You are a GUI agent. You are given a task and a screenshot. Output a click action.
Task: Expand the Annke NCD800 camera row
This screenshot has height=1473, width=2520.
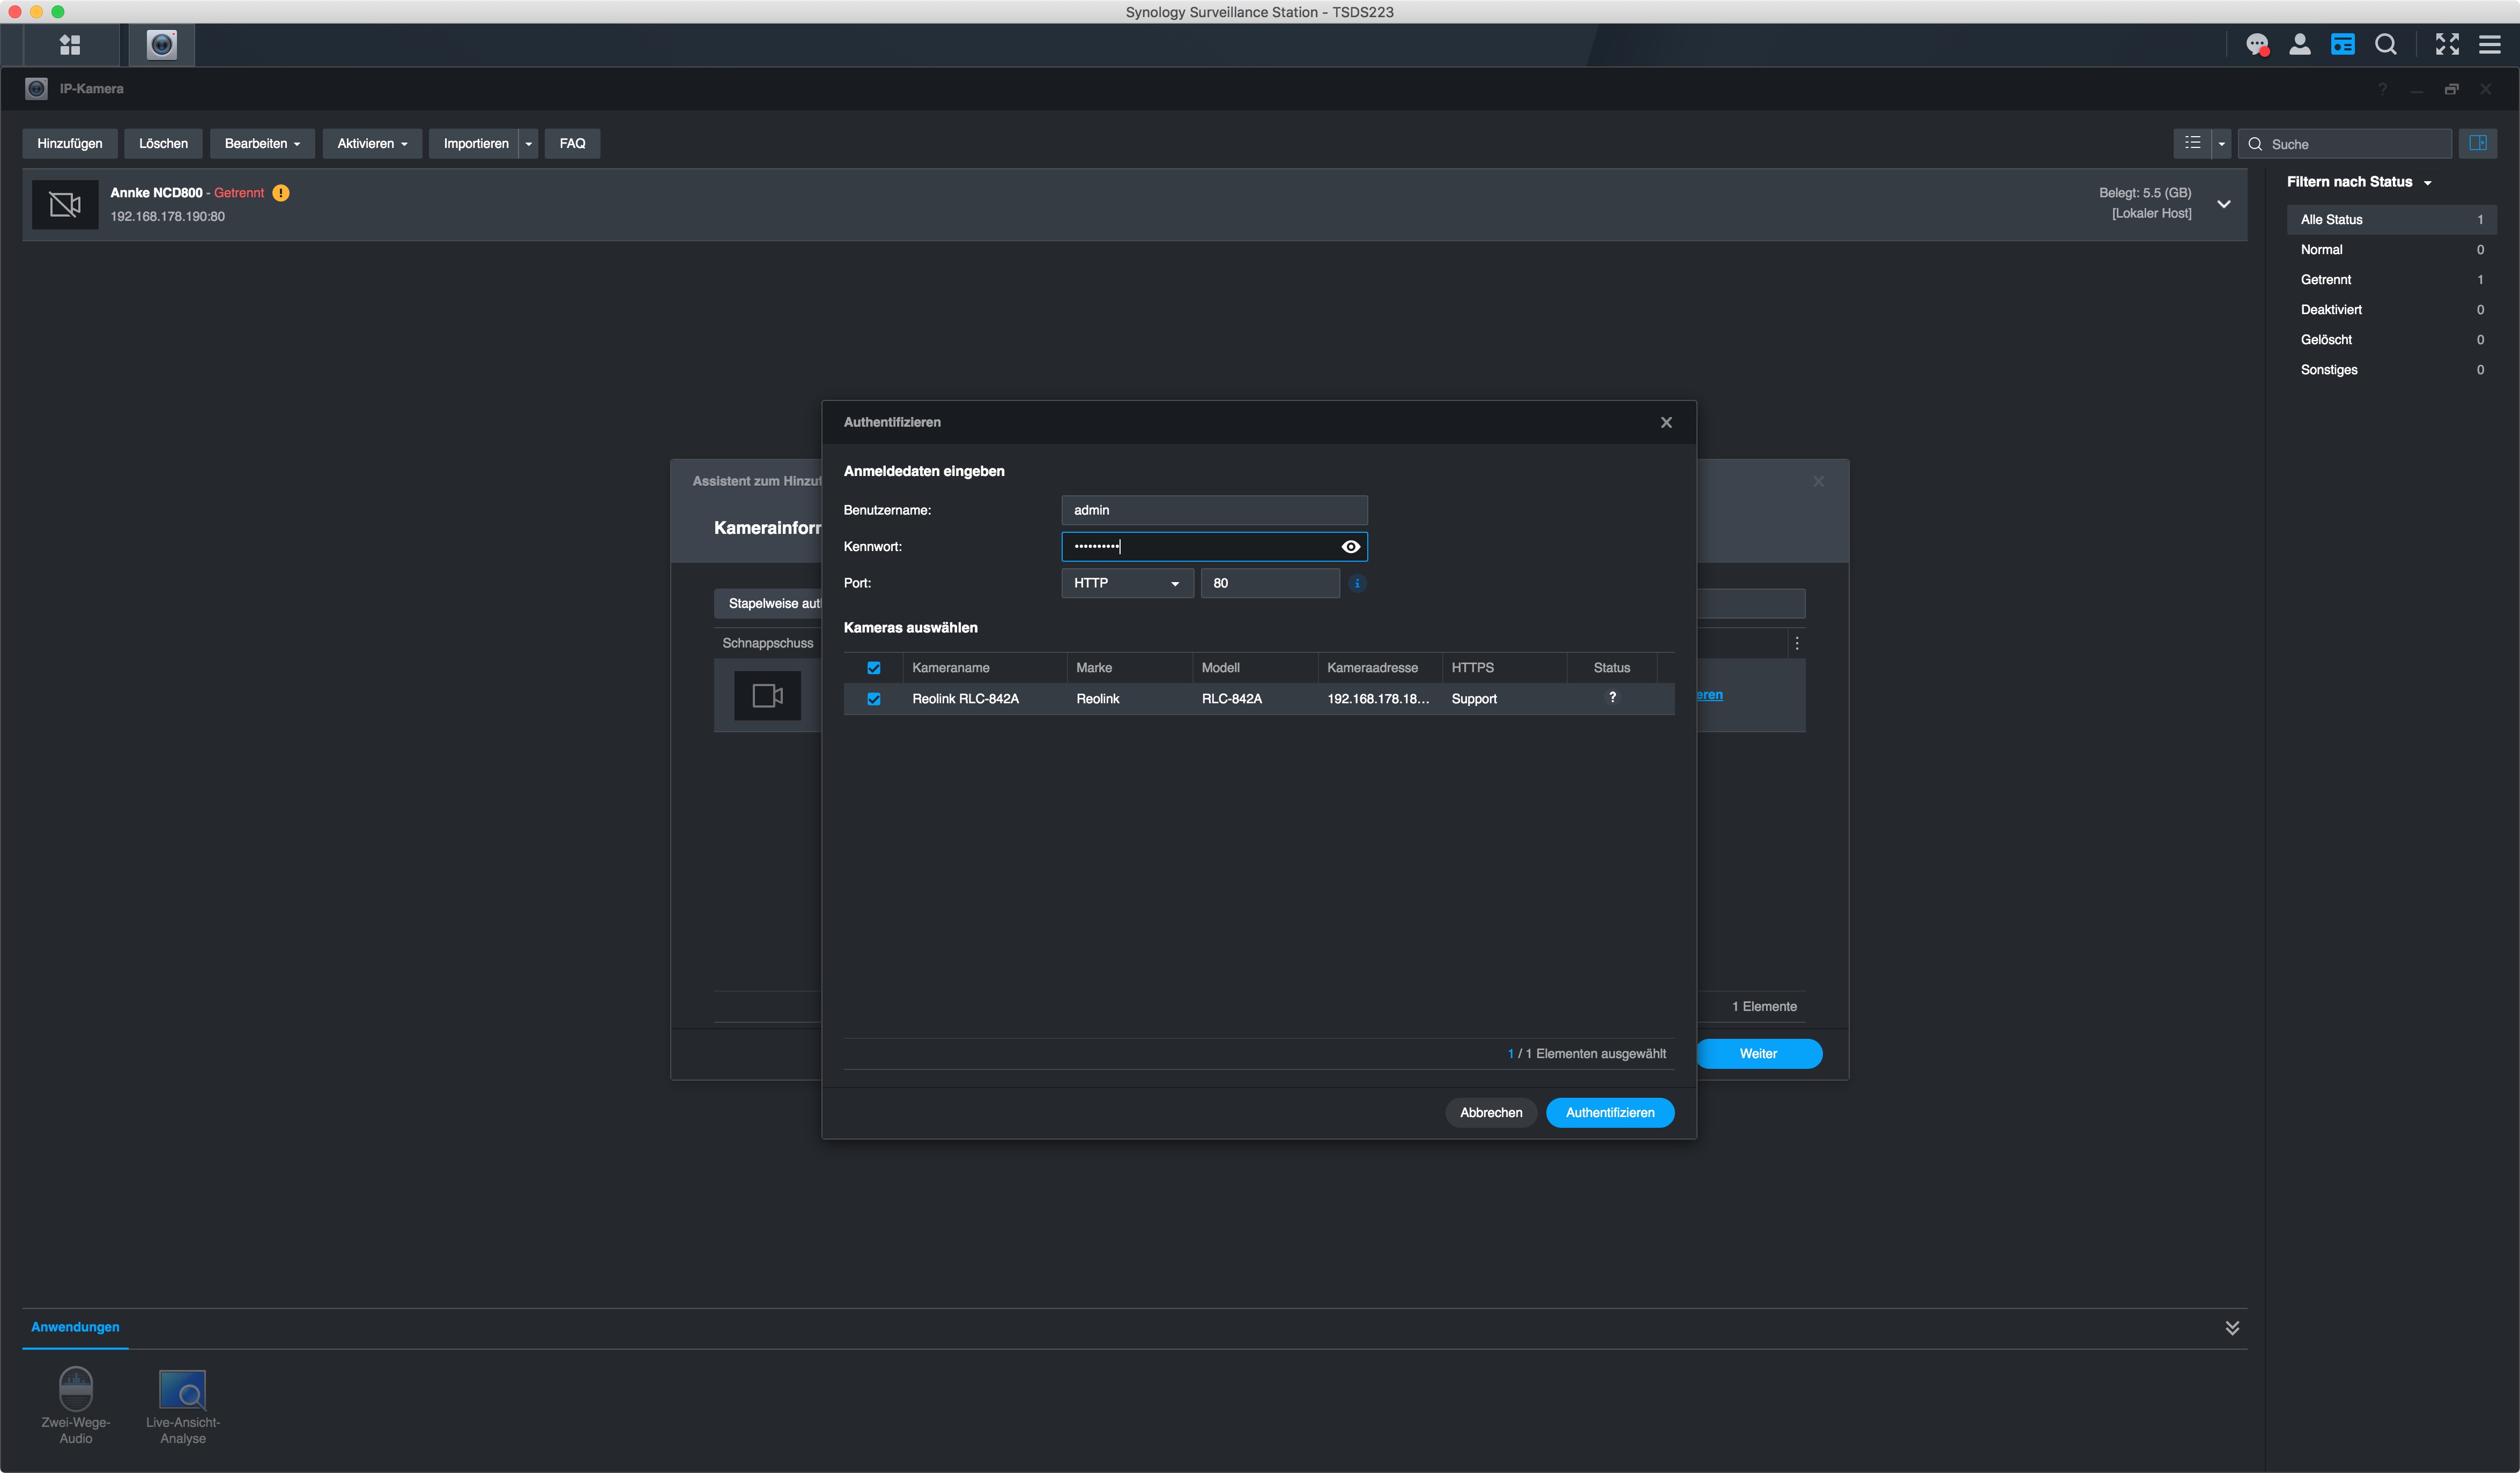pos(2223,204)
